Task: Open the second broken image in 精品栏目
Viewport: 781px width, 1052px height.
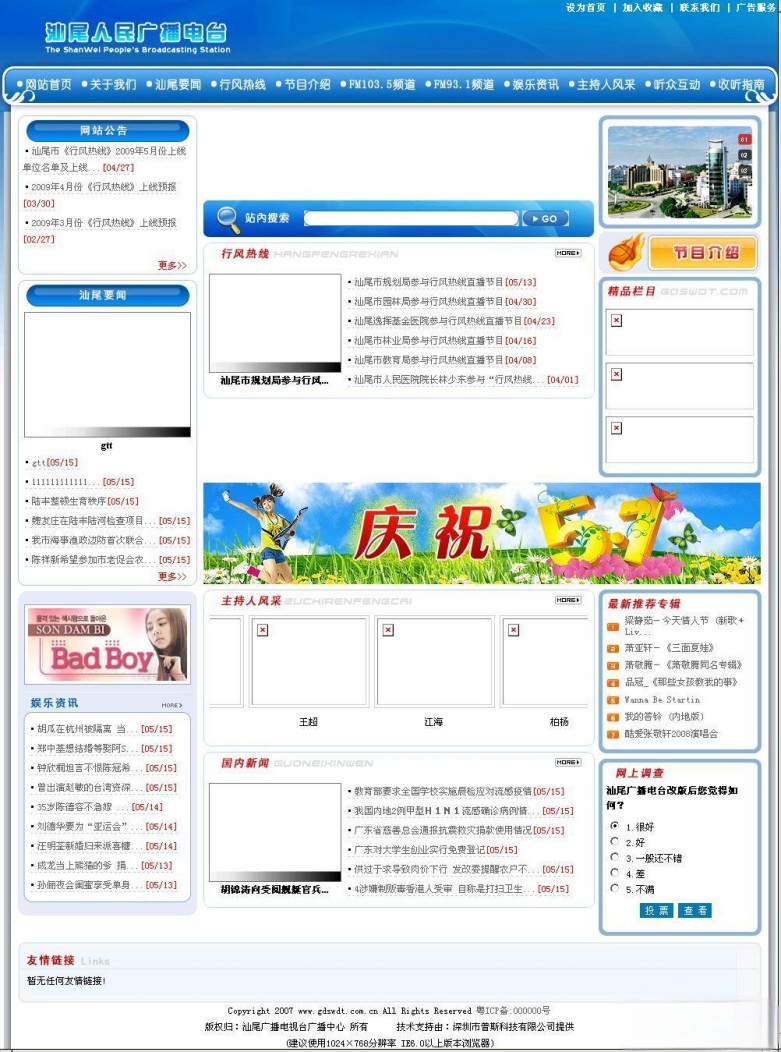Action: click(616, 374)
